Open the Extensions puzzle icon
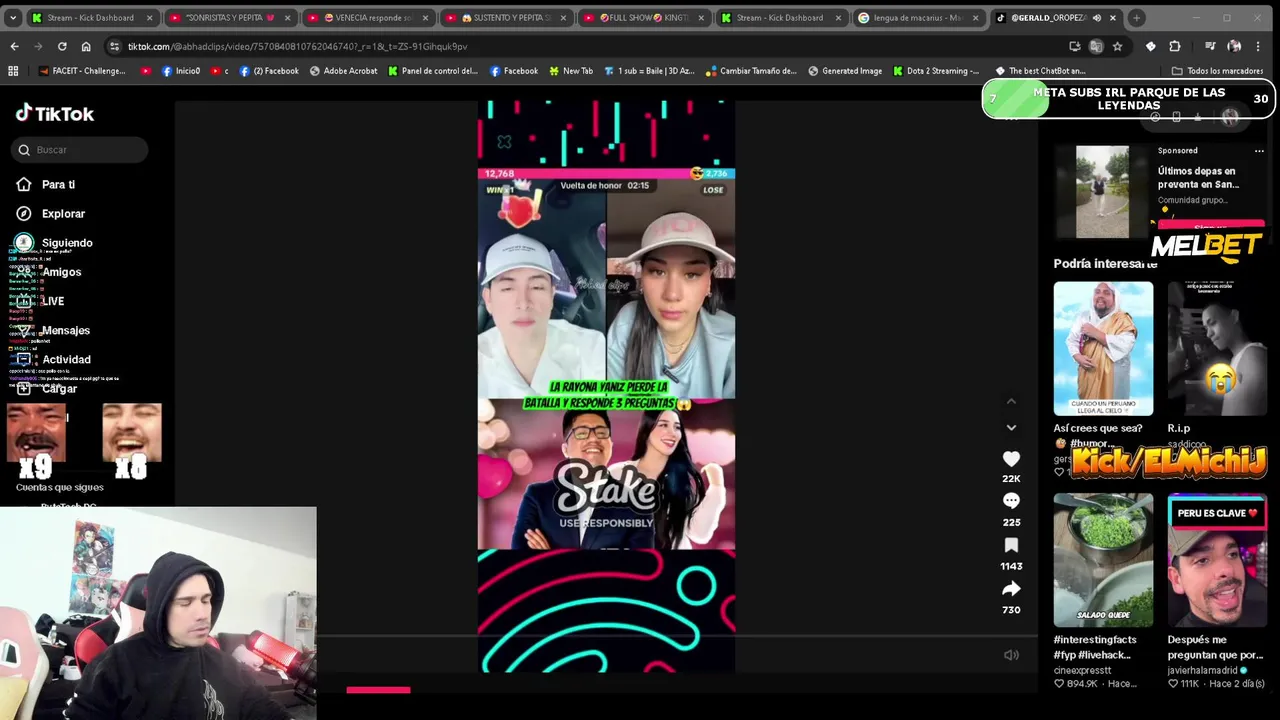The height and width of the screenshot is (720, 1280). click(1175, 46)
